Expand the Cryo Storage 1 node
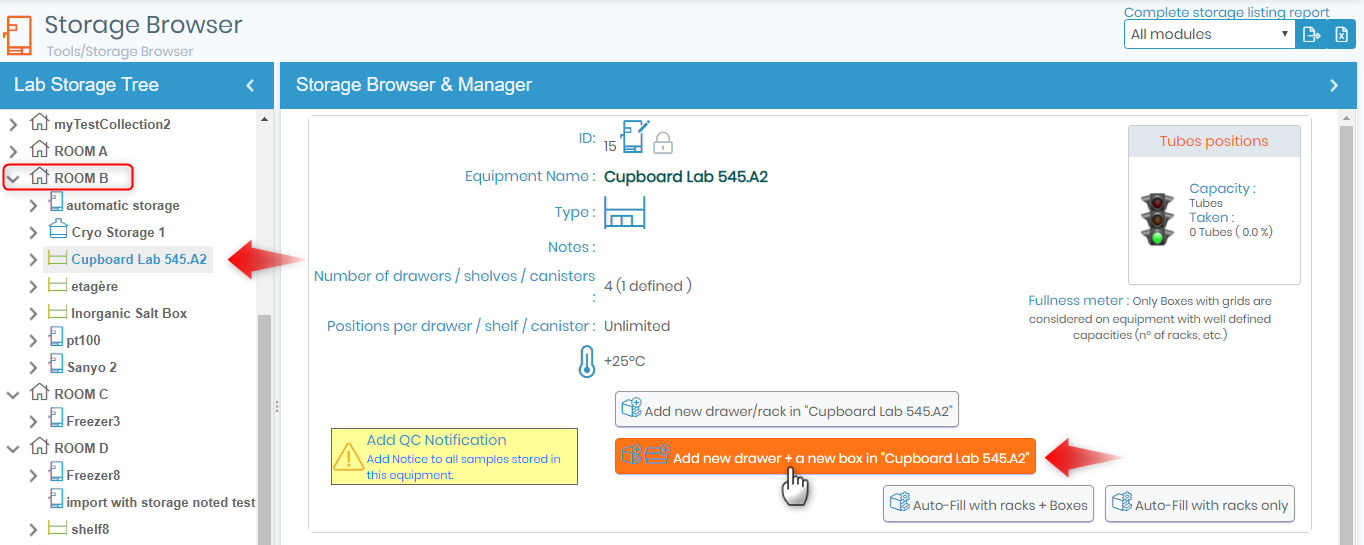The height and width of the screenshot is (545, 1364). tap(33, 233)
